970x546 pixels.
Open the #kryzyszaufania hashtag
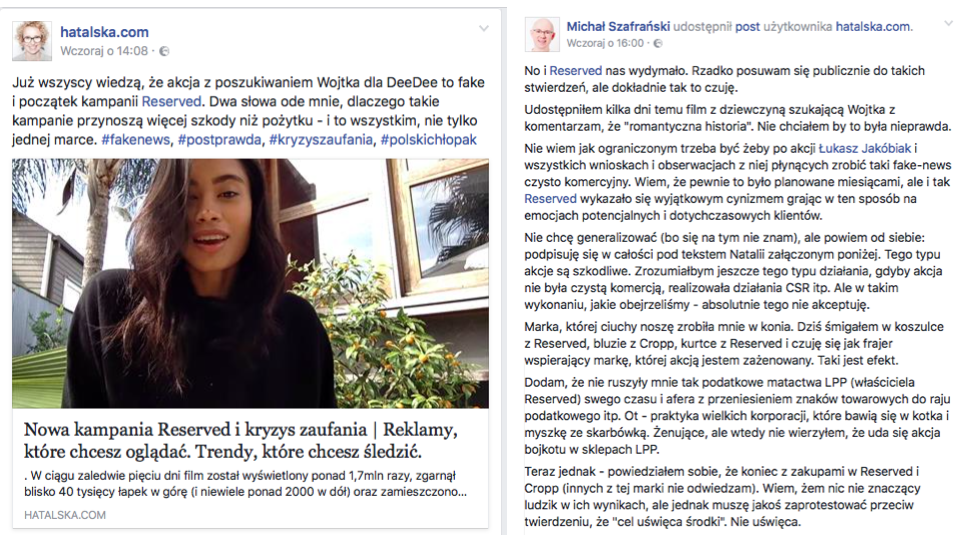click(x=321, y=140)
